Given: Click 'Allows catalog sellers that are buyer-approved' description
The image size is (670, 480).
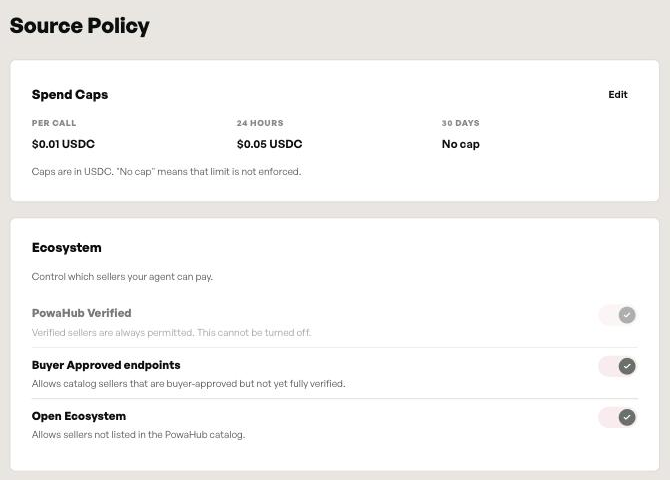Looking at the screenshot, I should [x=188, y=384].
